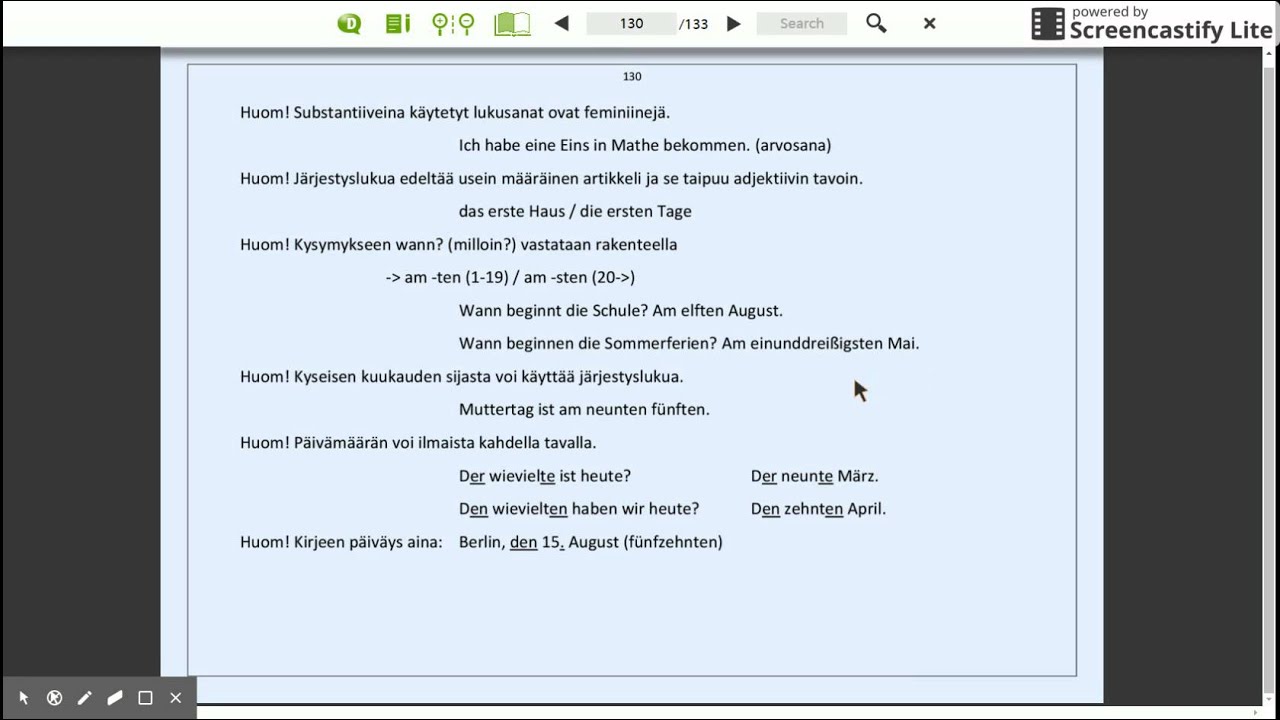Click the green speech bubble D icon
The image size is (1280, 720).
[x=349, y=23]
